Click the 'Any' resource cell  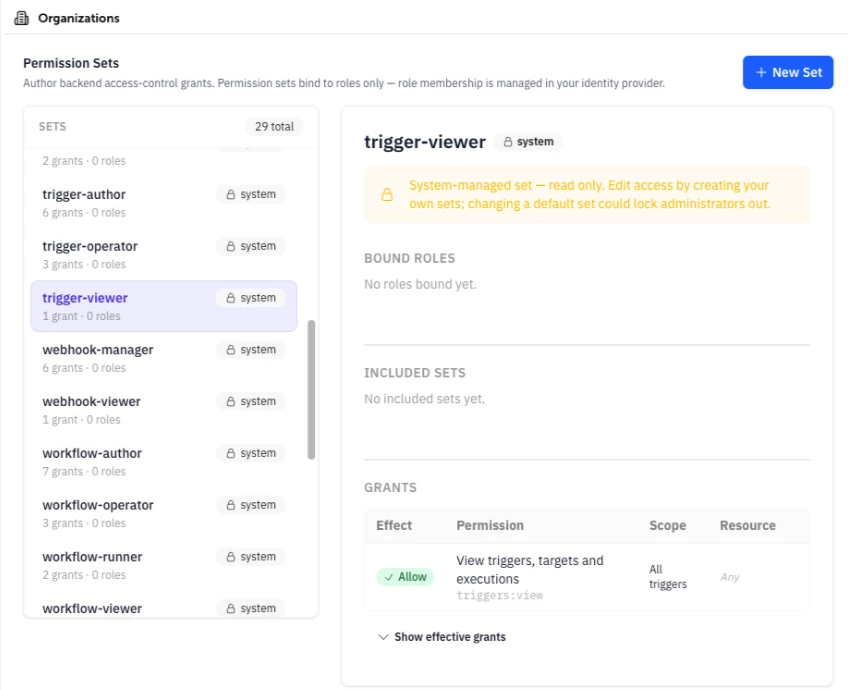tap(730, 577)
